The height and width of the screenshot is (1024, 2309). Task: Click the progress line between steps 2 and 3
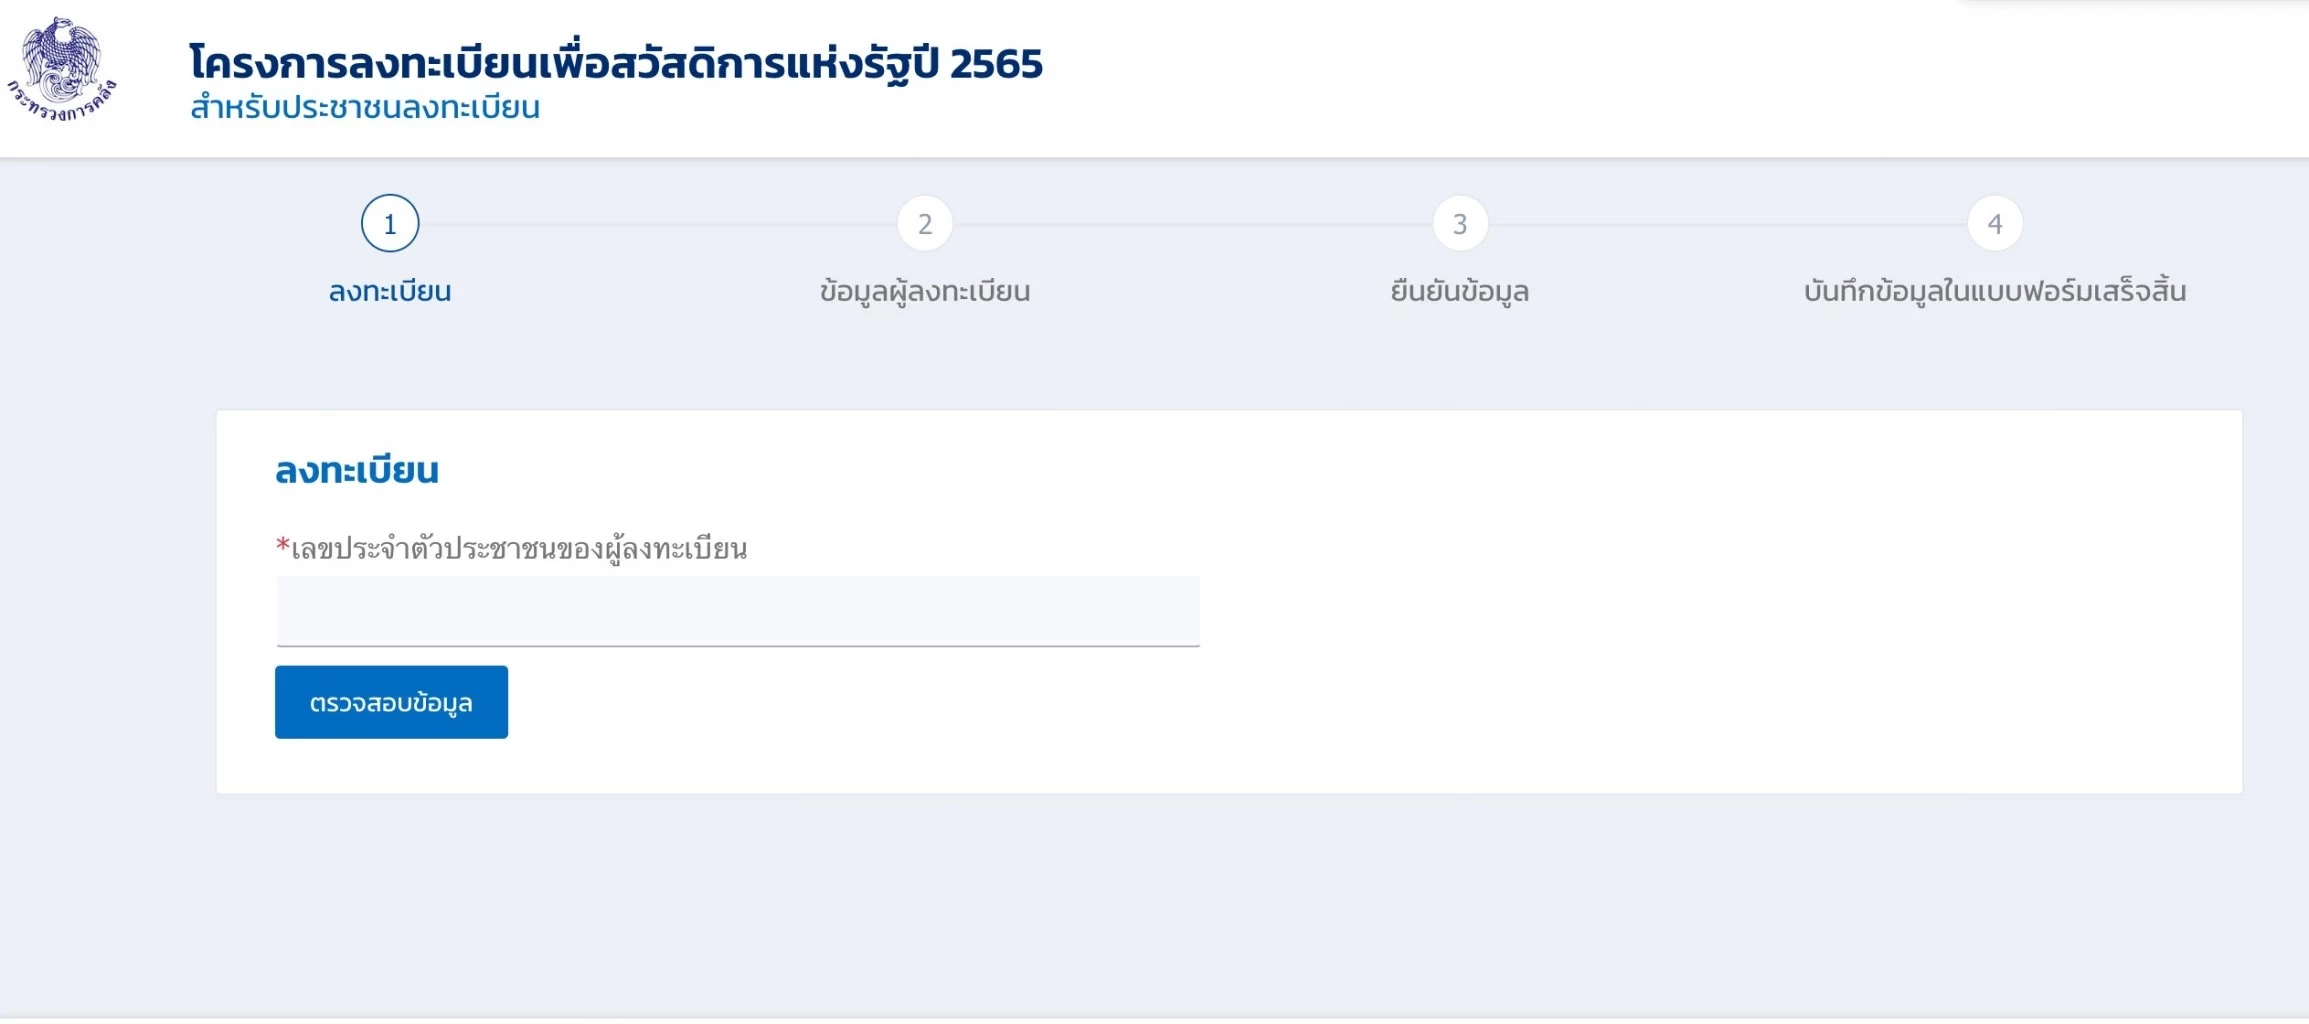(1192, 224)
